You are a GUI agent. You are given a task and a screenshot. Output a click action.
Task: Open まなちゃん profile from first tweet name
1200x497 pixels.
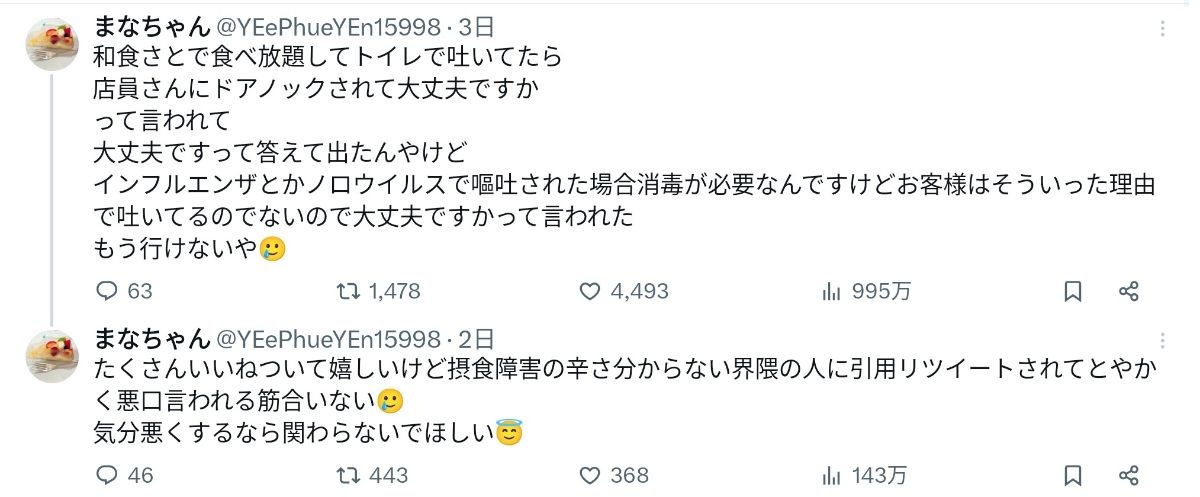[151, 28]
